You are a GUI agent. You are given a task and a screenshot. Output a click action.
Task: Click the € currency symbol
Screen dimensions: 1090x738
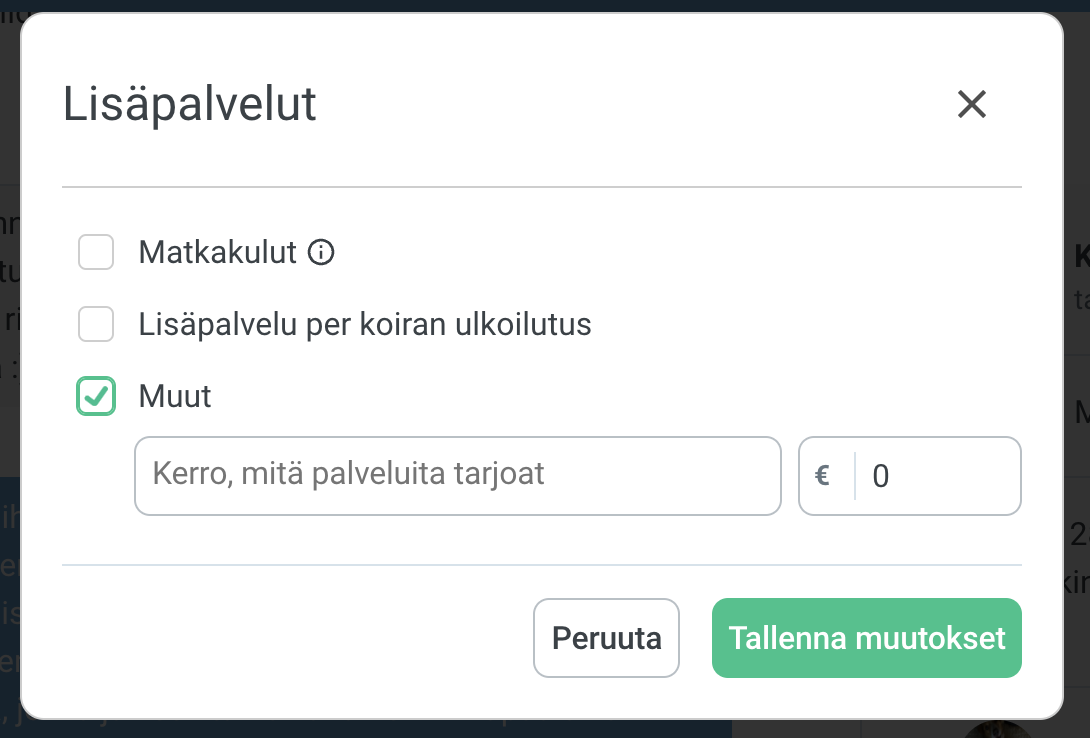tap(822, 476)
